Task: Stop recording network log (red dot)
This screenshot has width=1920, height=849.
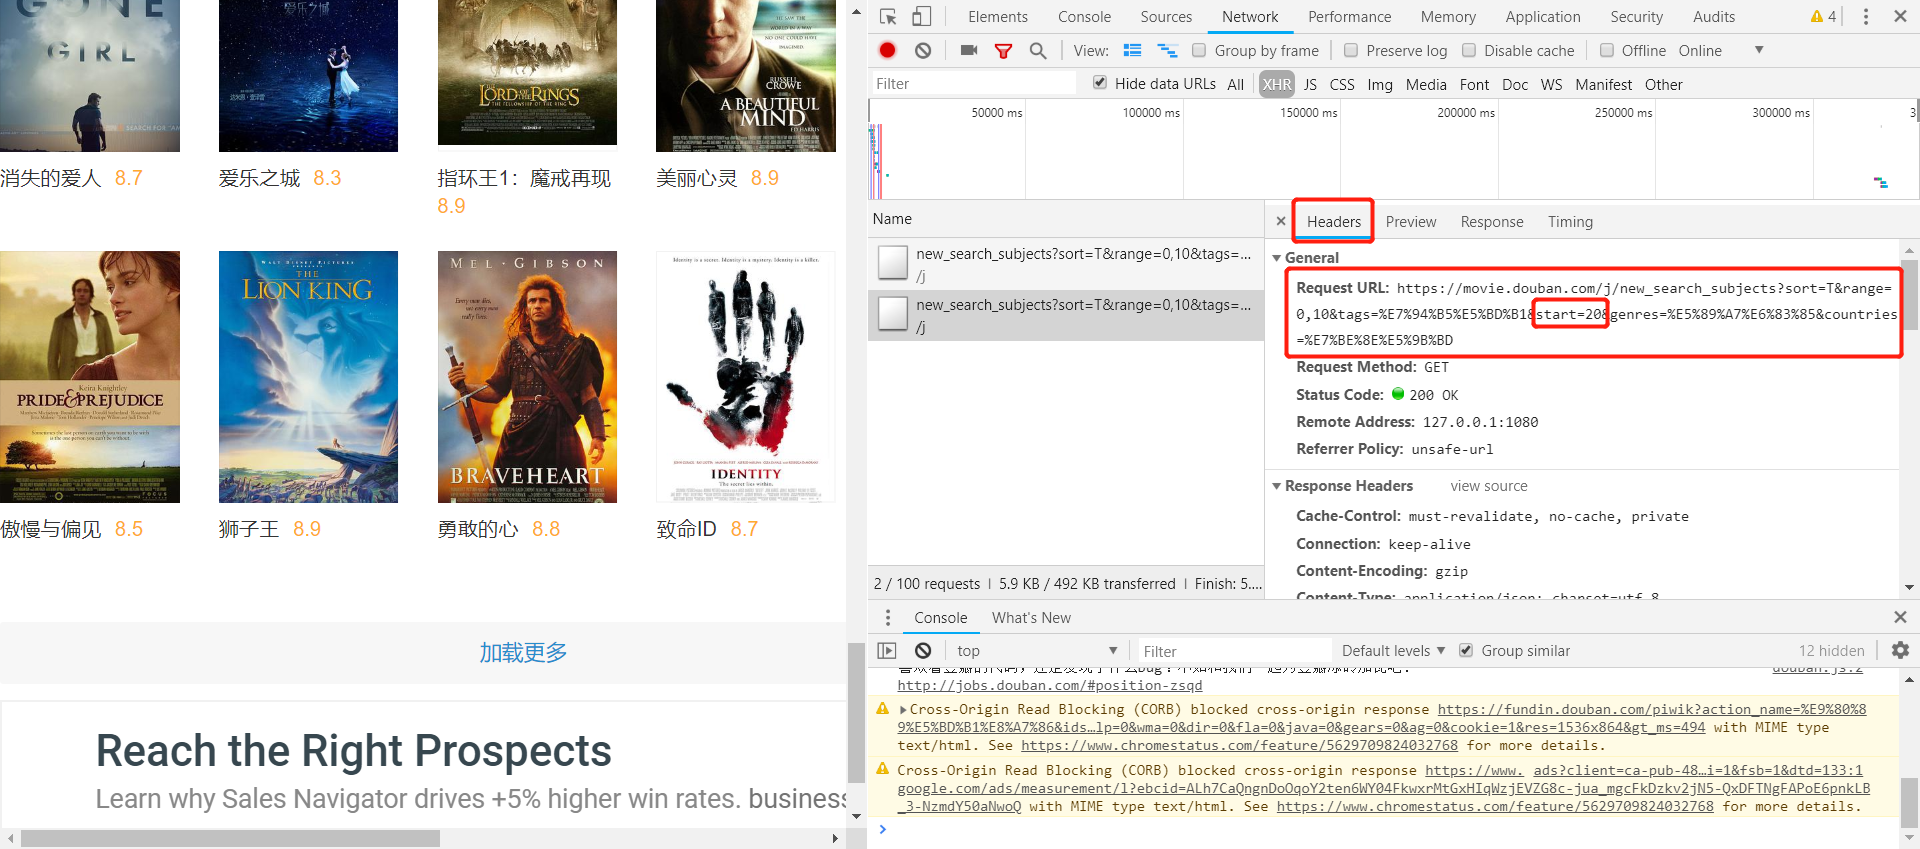Action: tap(887, 50)
